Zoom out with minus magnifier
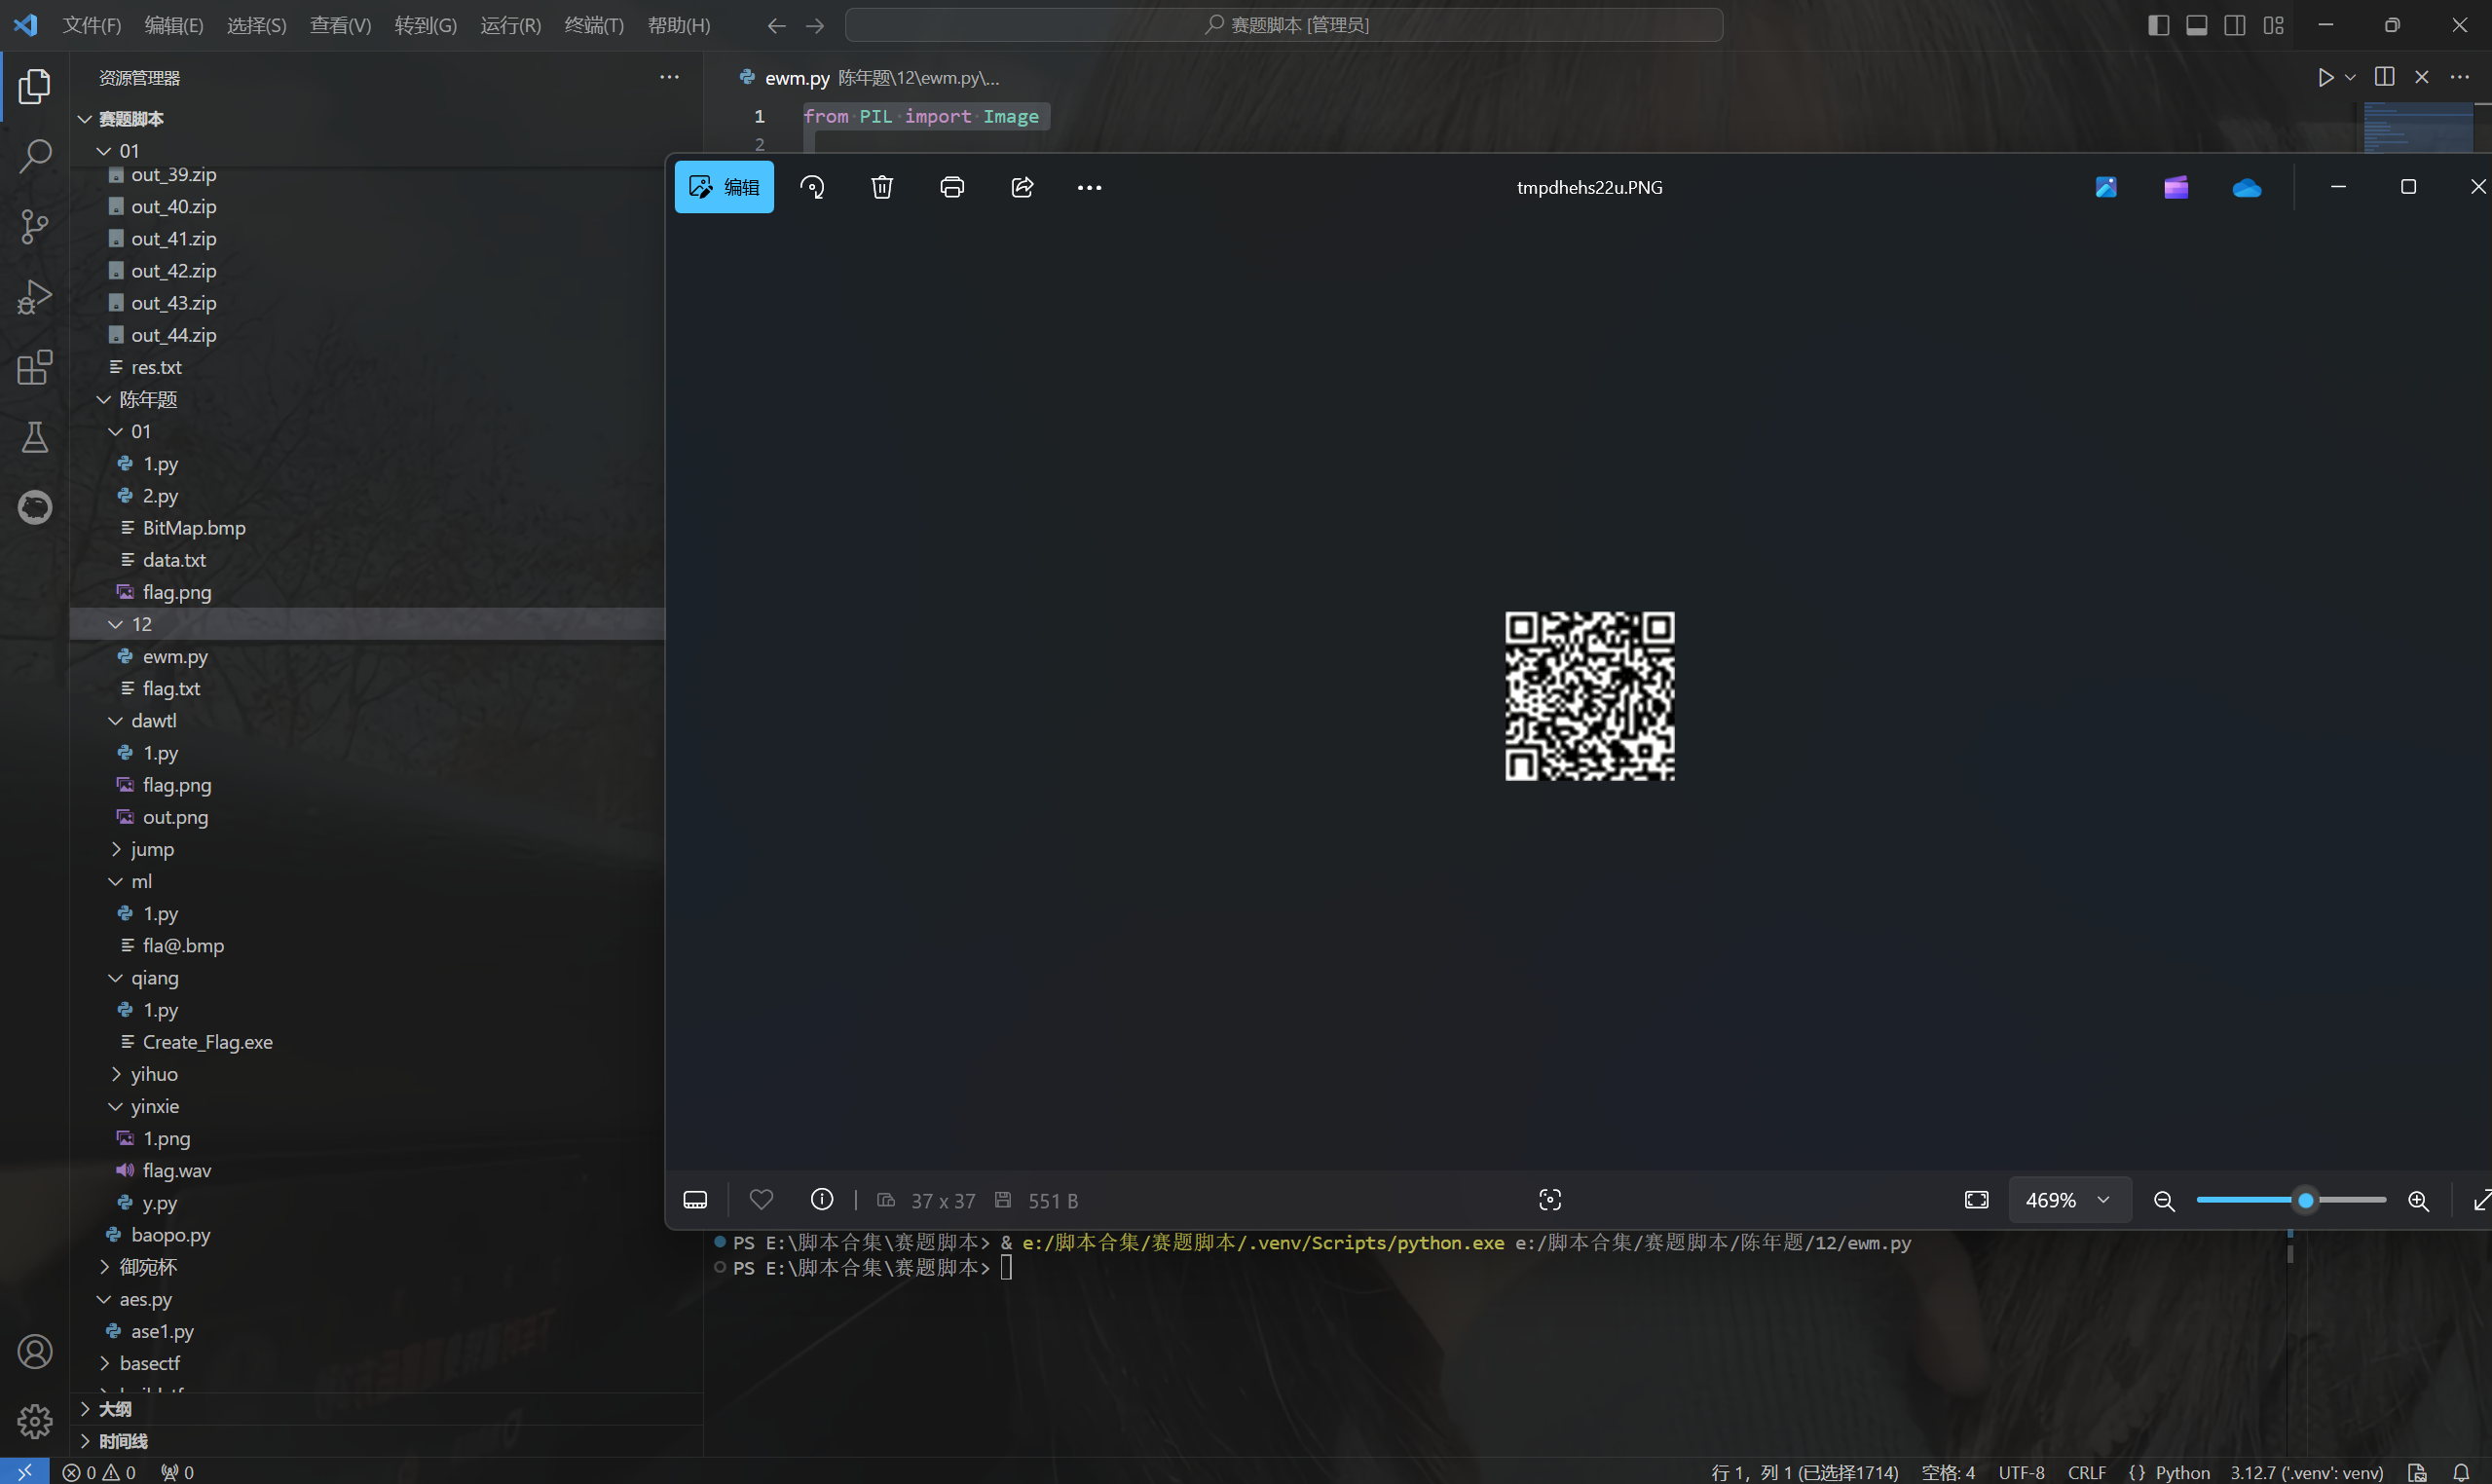The width and height of the screenshot is (2492, 1484). (x=2164, y=1201)
